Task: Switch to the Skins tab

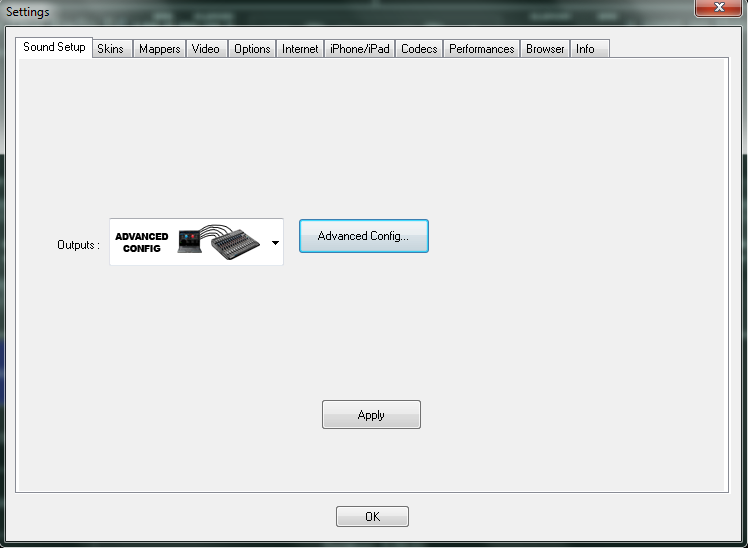Action: coord(112,49)
